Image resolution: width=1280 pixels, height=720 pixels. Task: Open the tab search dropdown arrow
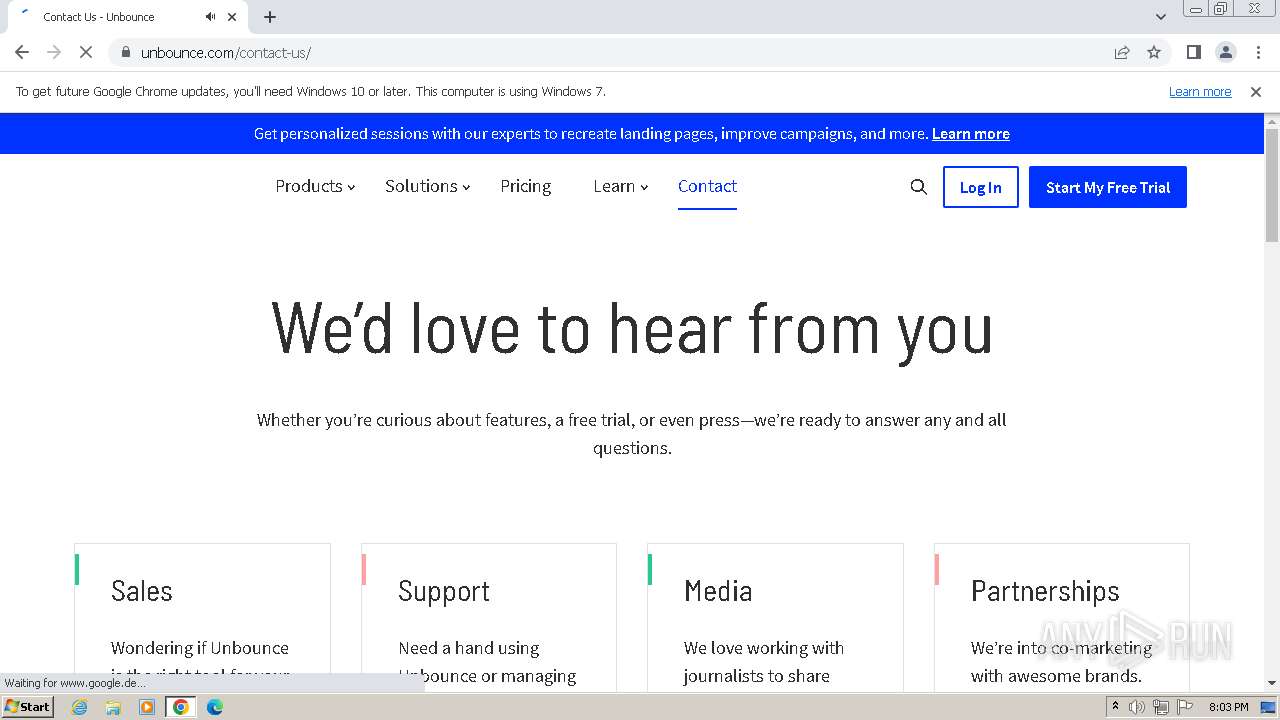[1160, 17]
